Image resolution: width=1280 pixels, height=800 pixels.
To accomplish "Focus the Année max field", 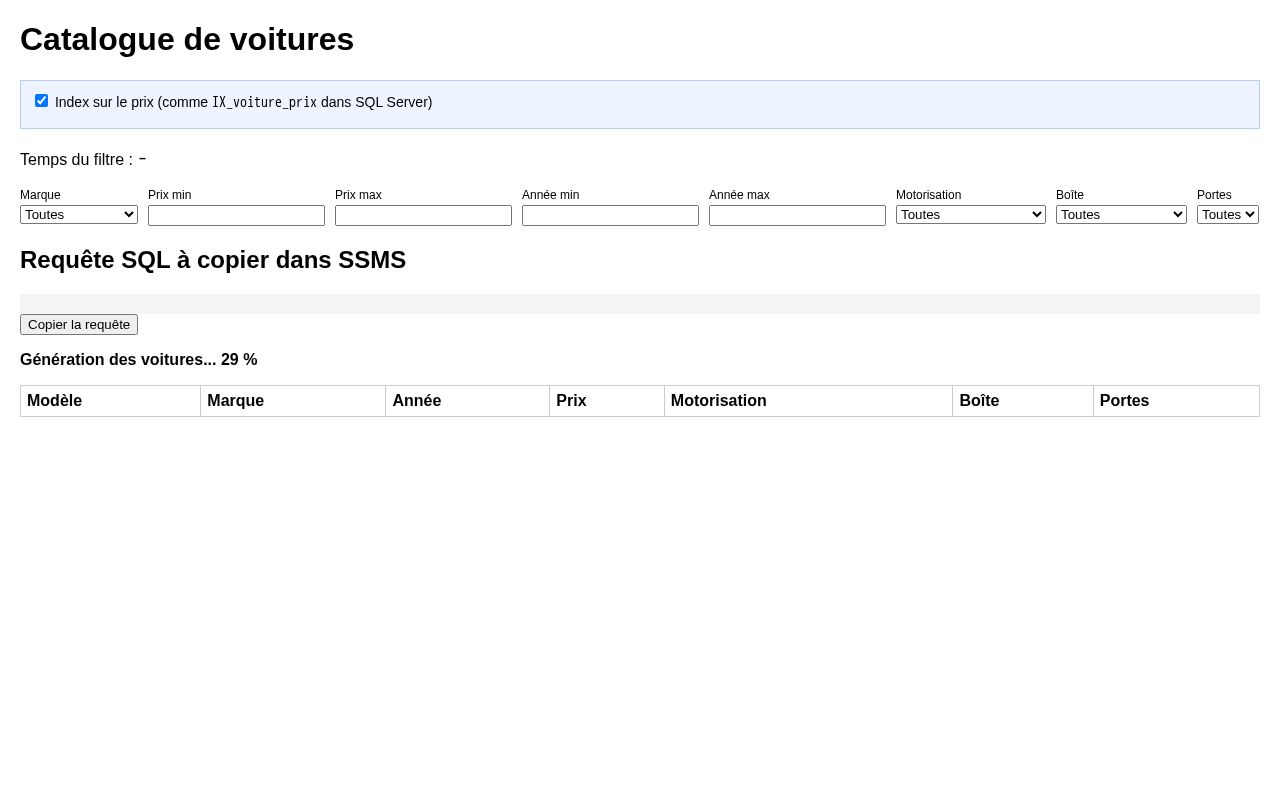I will 797,216.
